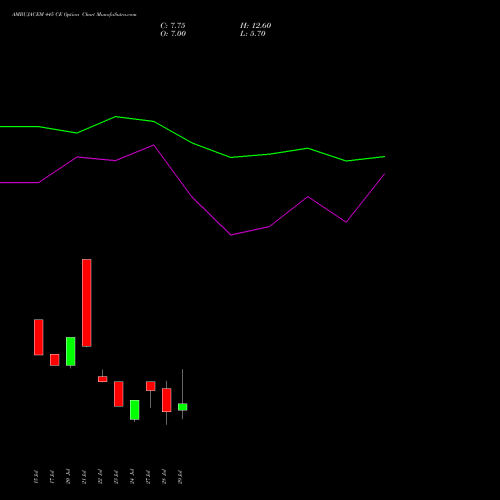
Task: Click the AMBUJACEM 445 CE Options chart title
Action: pyautogui.click(x=74, y=15)
